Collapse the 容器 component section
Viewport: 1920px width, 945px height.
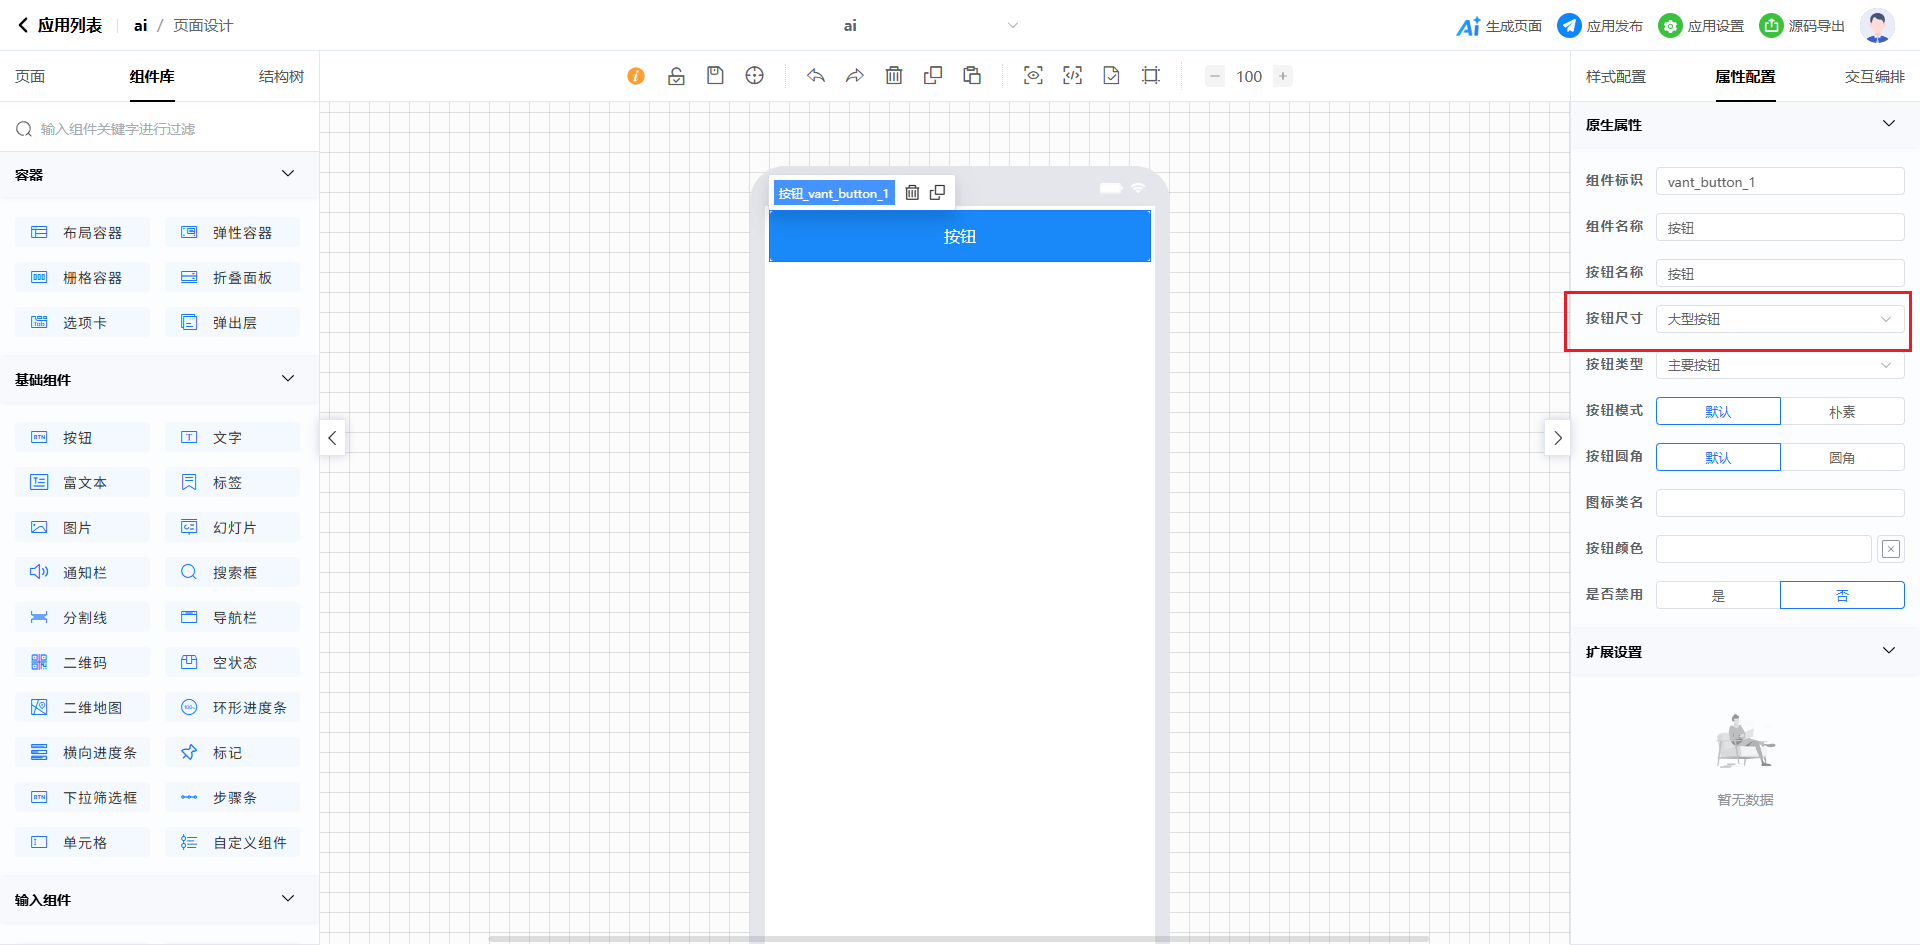(288, 174)
